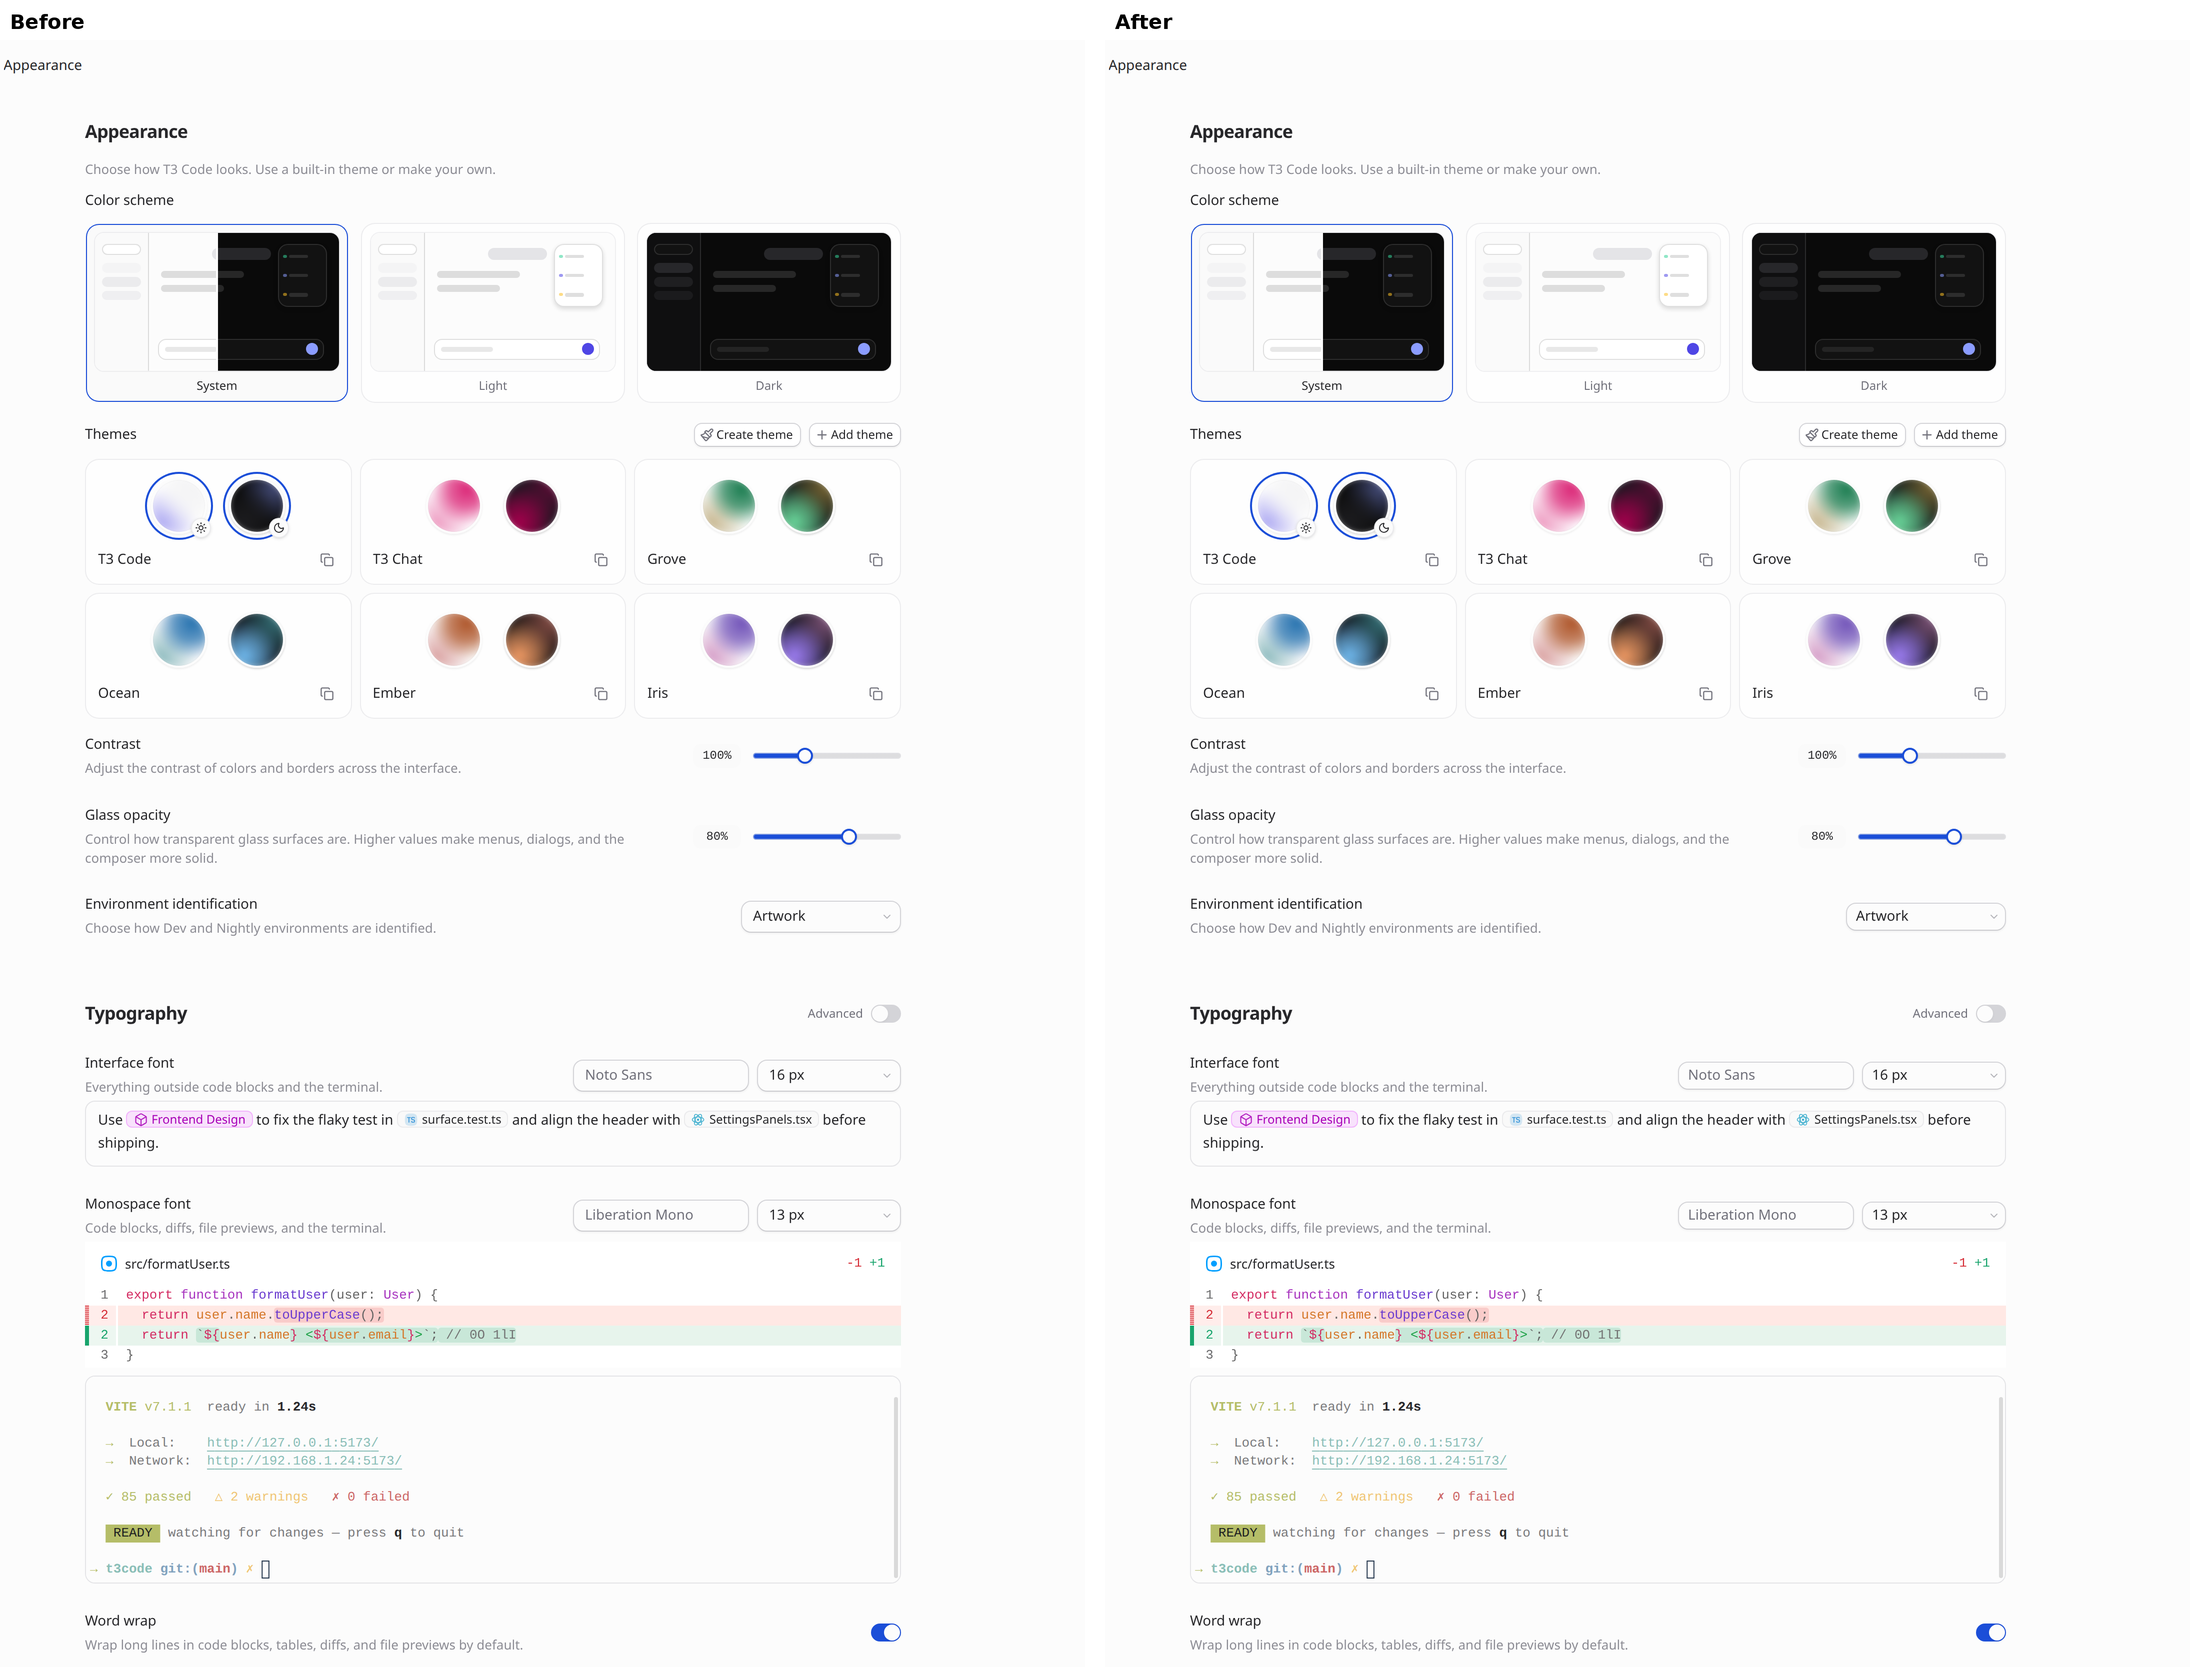Select System color scheme in After panel

tap(1322, 313)
